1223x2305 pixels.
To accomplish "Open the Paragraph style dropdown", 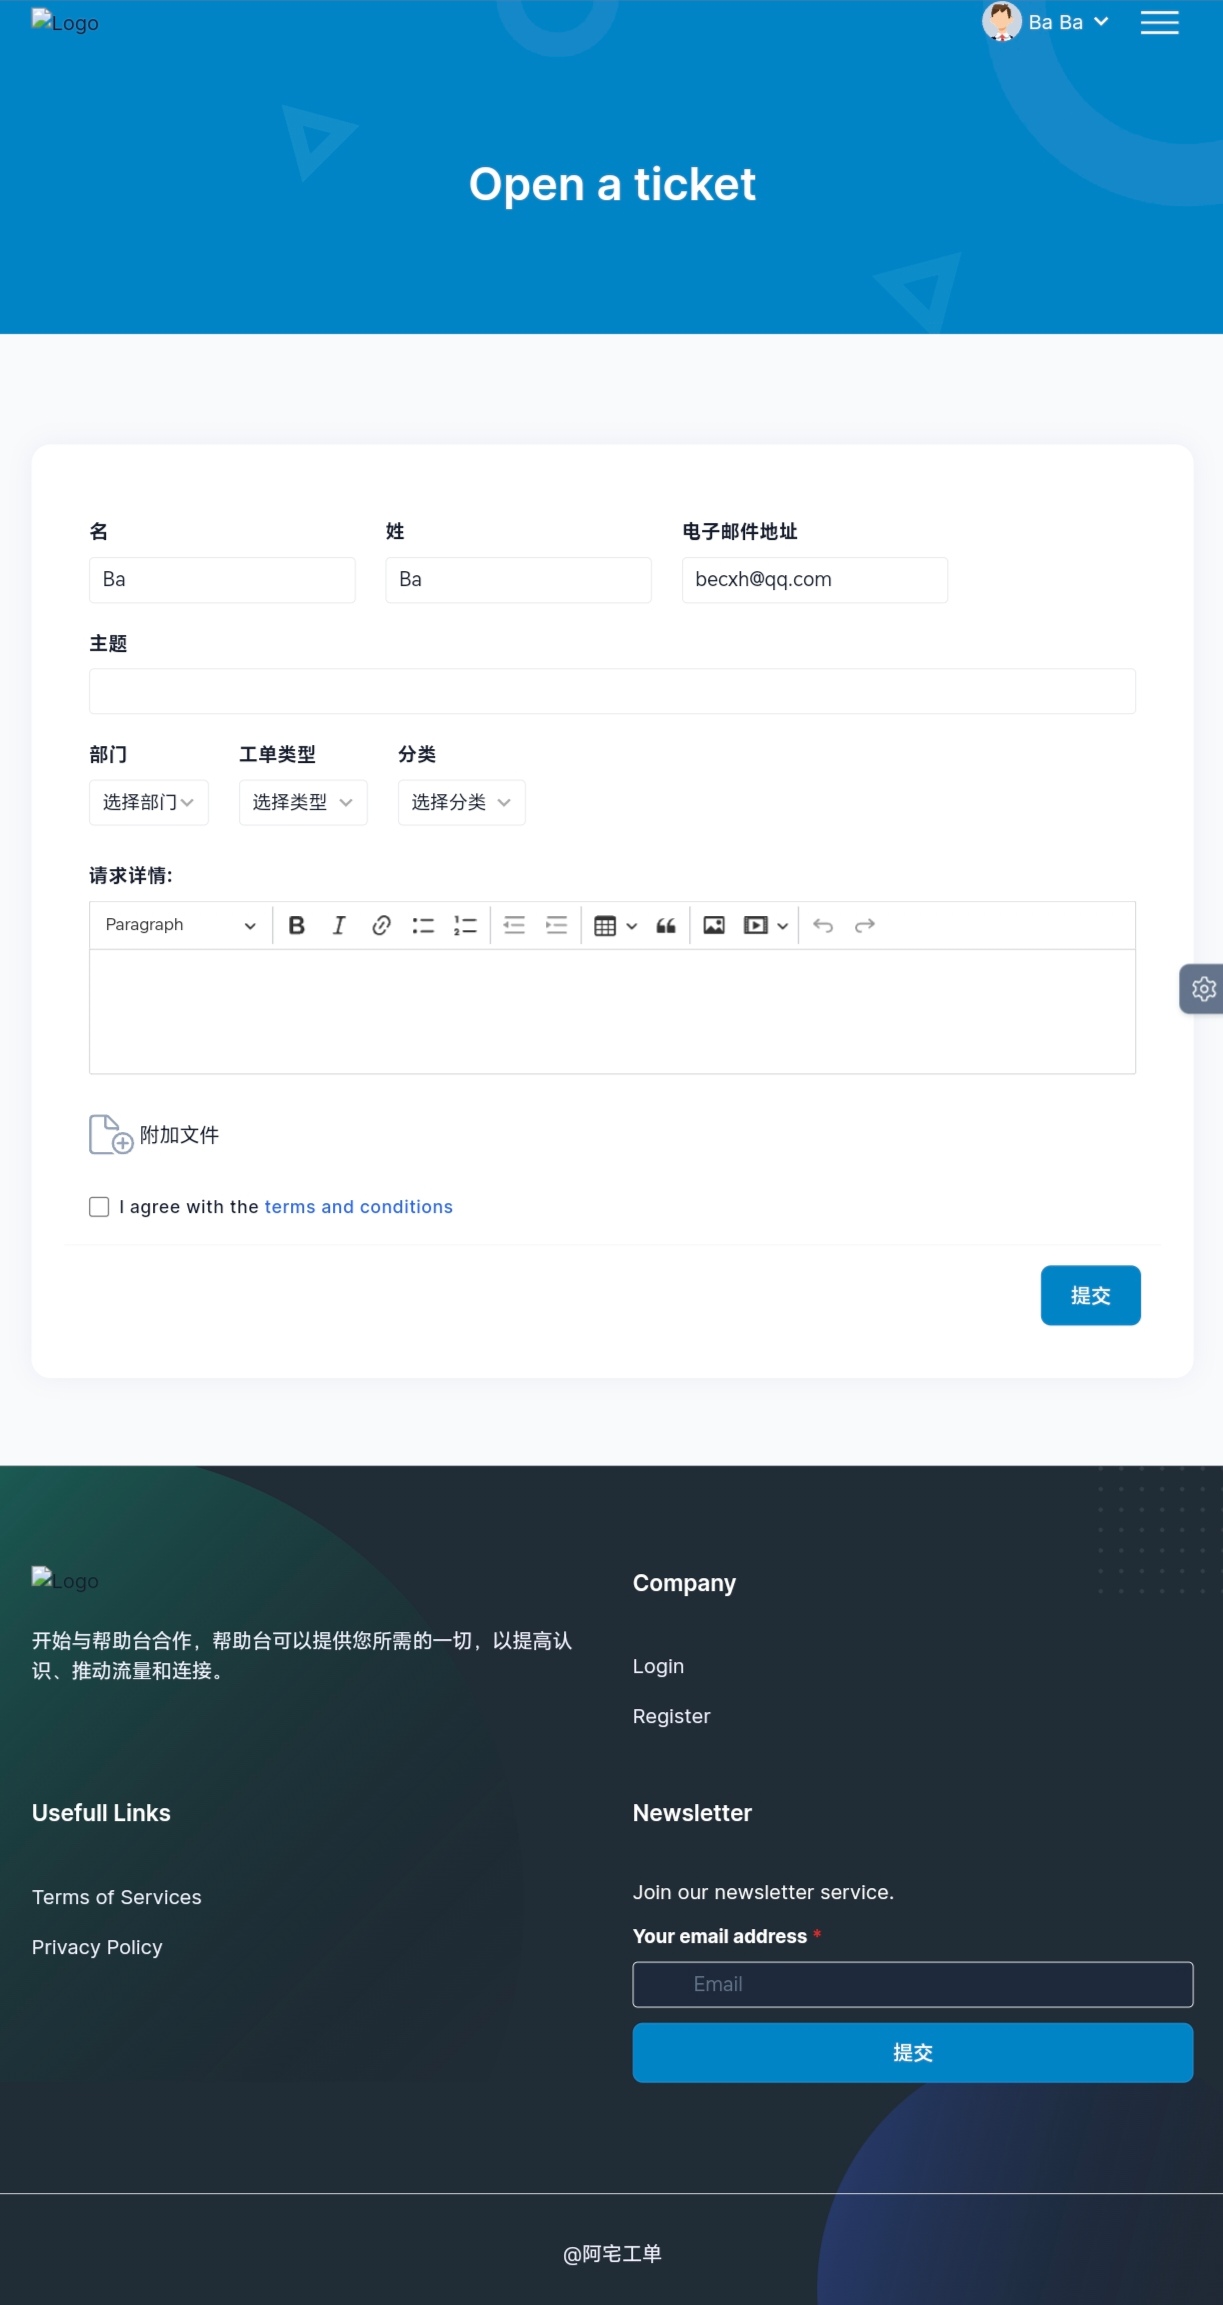I will [x=180, y=925].
